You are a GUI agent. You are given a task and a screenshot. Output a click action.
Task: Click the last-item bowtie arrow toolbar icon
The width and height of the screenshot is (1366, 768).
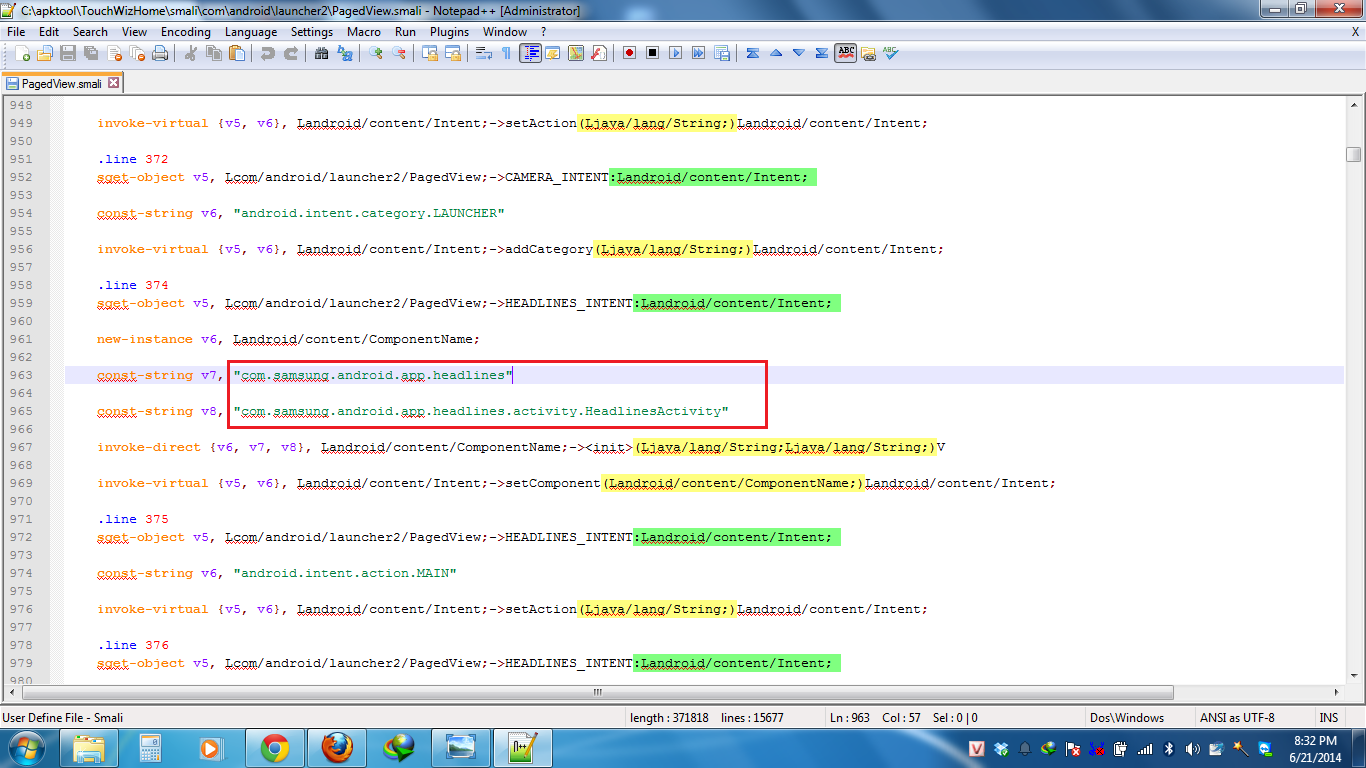click(x=821, y=53)
